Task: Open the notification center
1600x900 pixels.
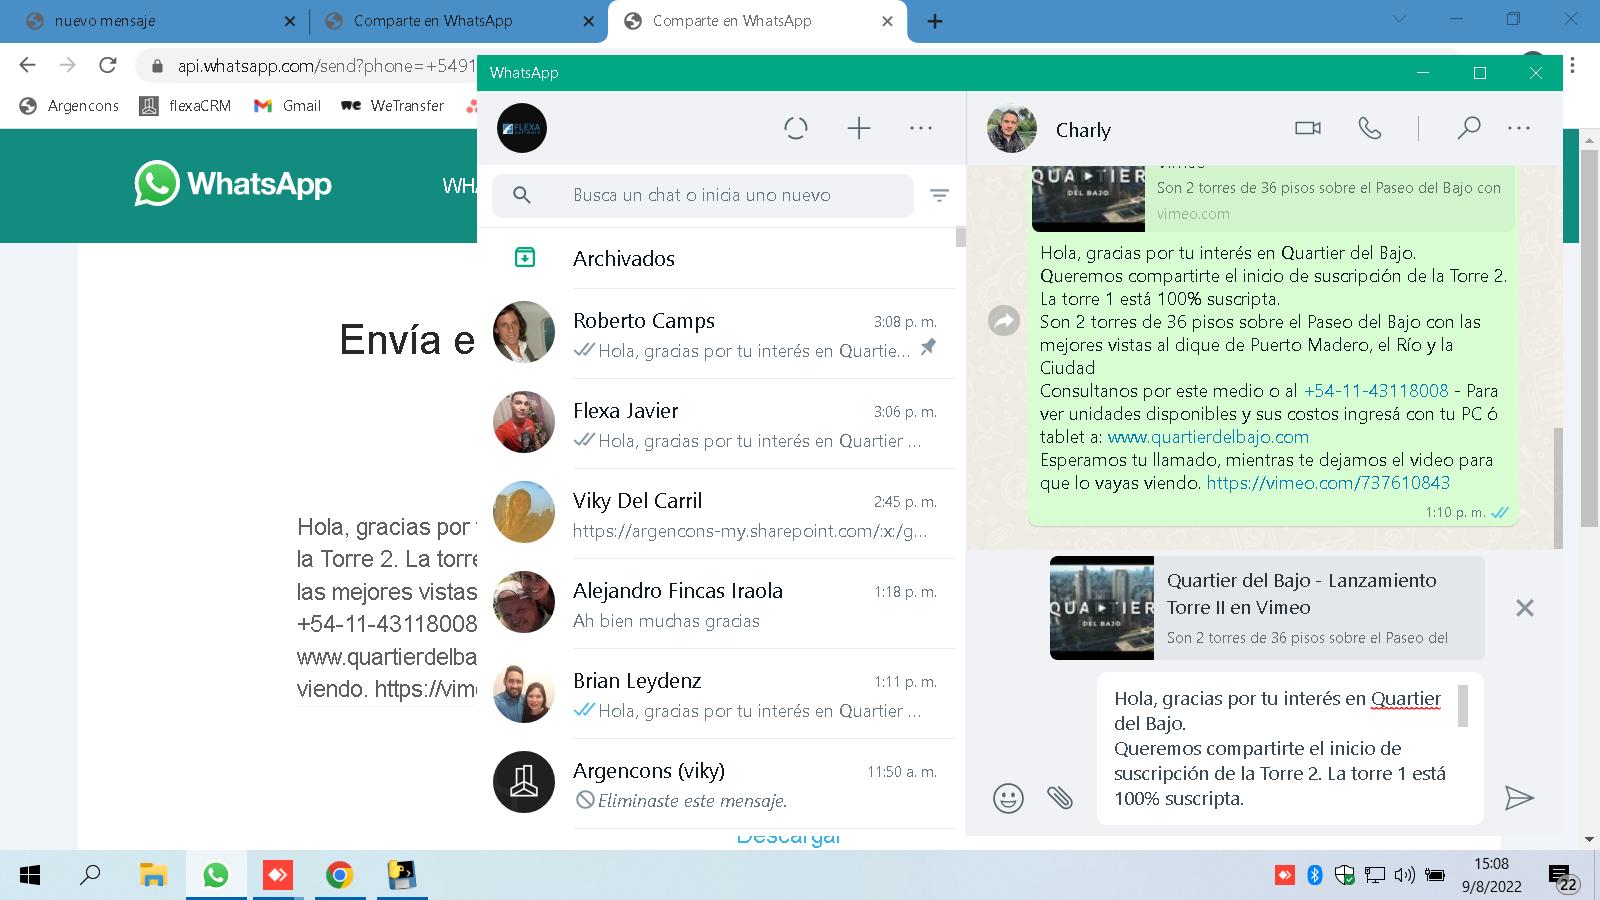Action: pos(1563,878)
